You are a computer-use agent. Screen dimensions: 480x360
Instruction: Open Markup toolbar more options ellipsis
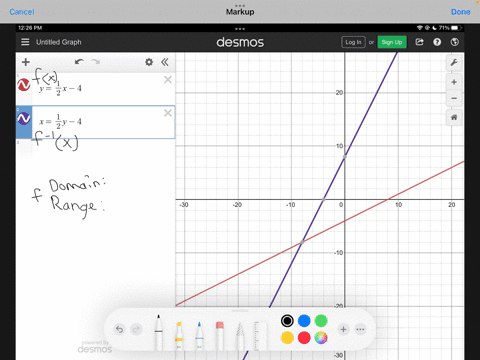tap(360, 329)
